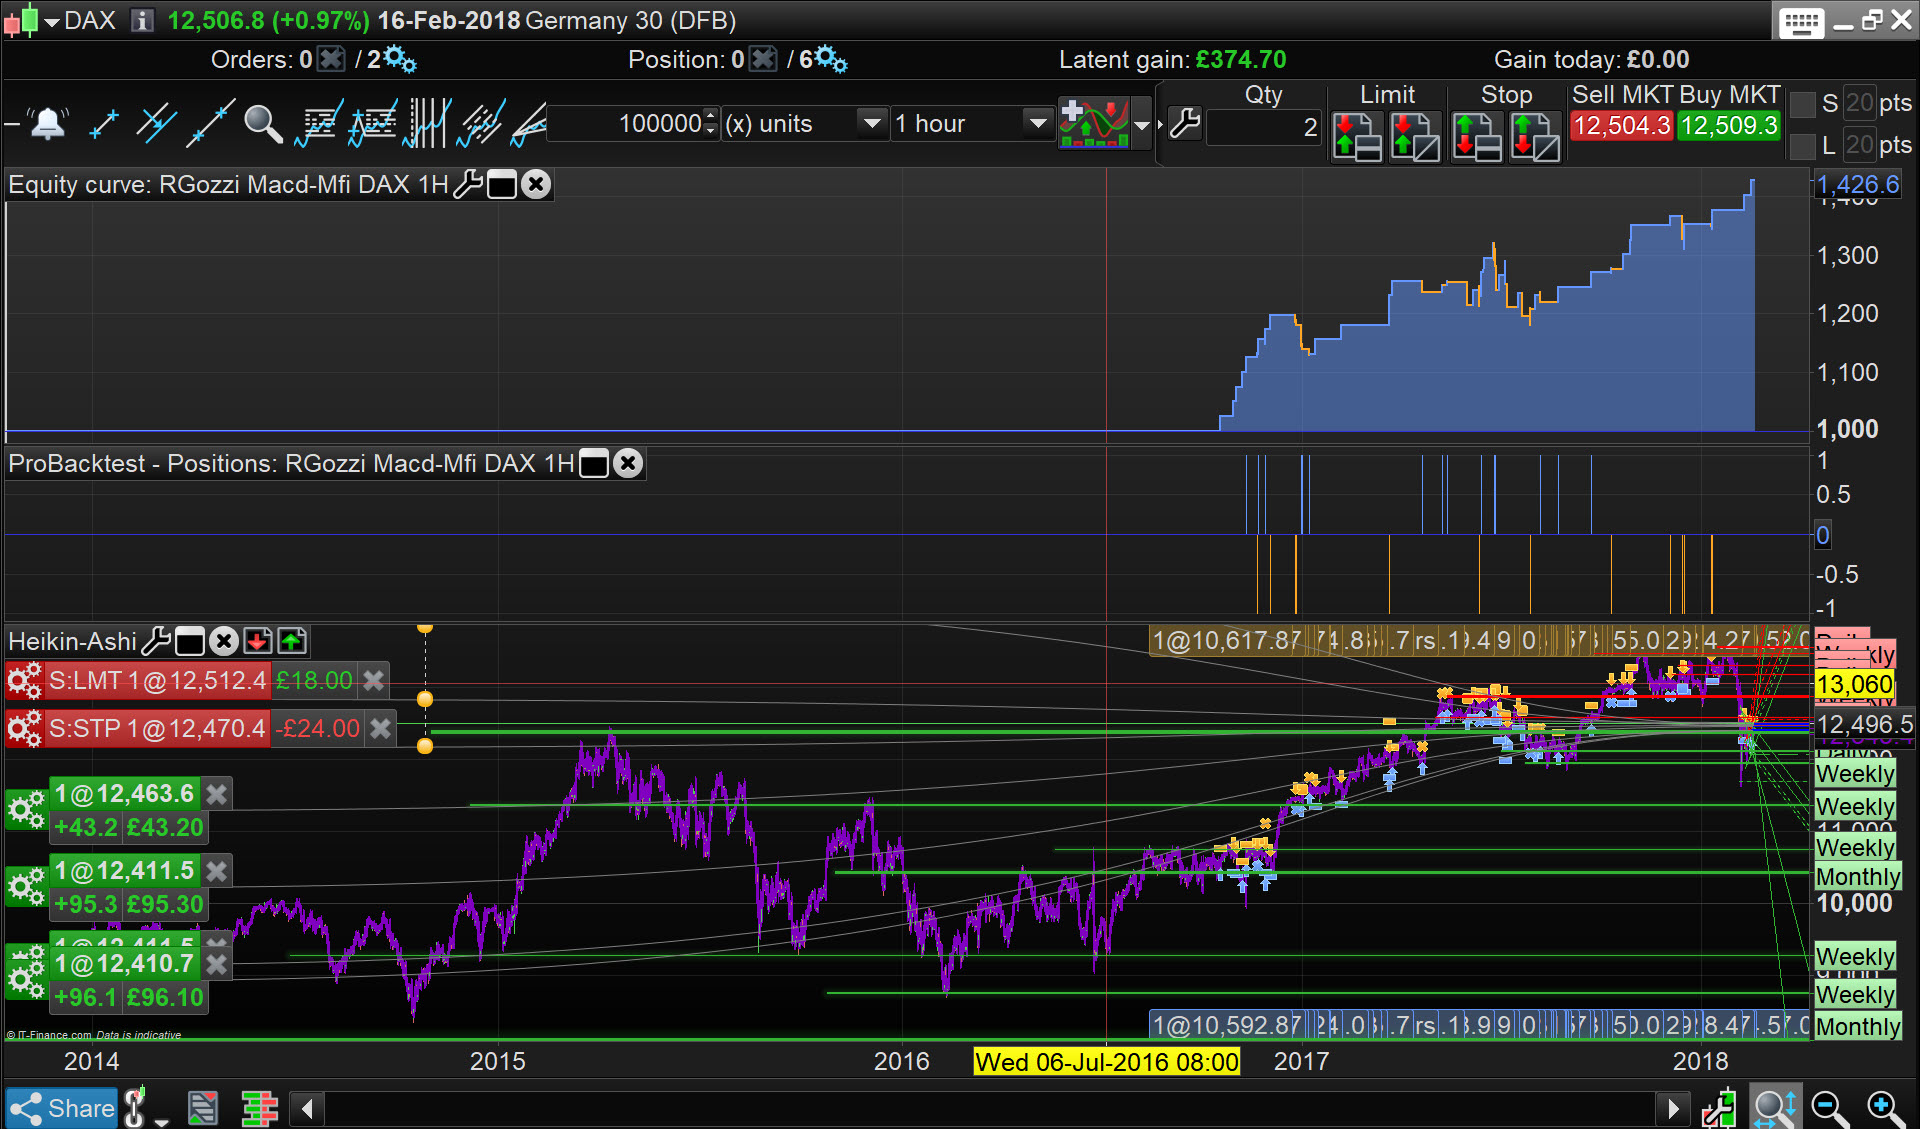Select the magnifying glass tool
The height and width of the screenshot is (1129, 1920).
pyautogui.click(x=263, y=124)
